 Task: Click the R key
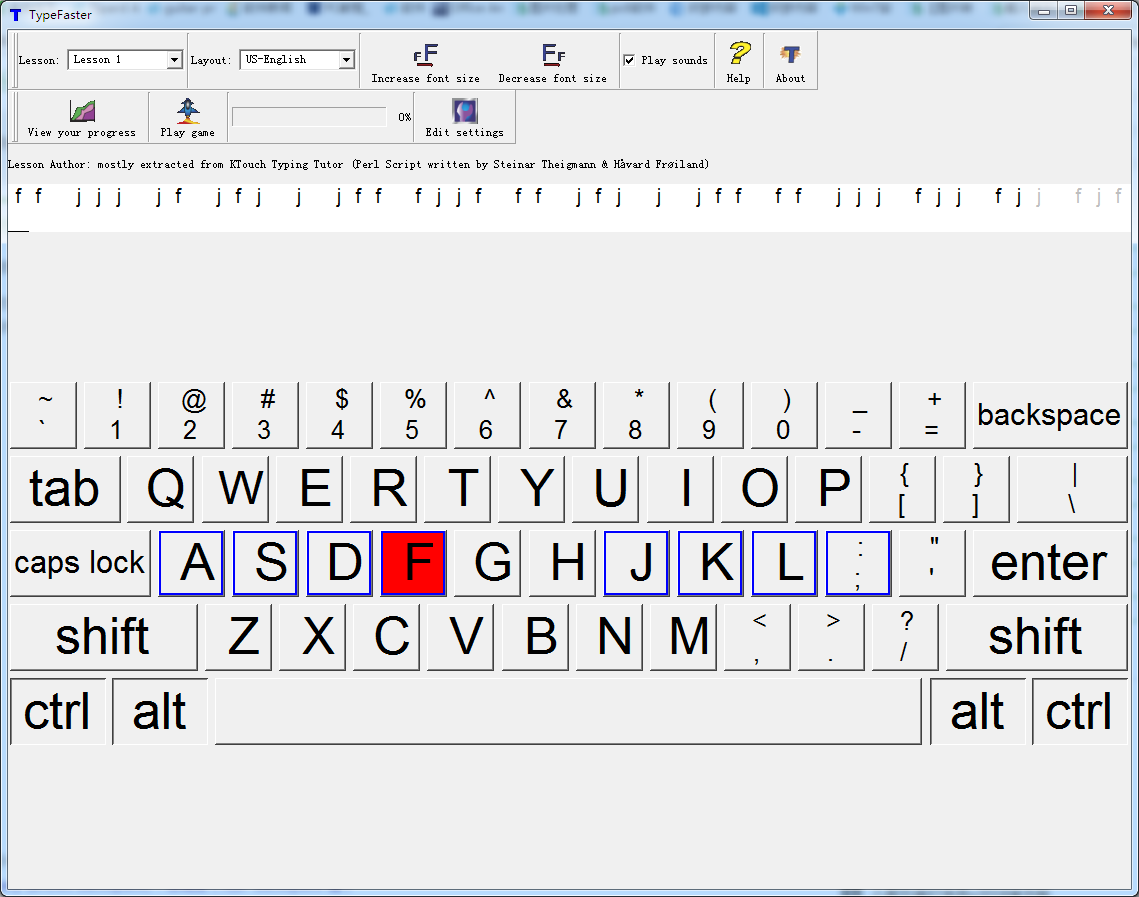(384, 489)
